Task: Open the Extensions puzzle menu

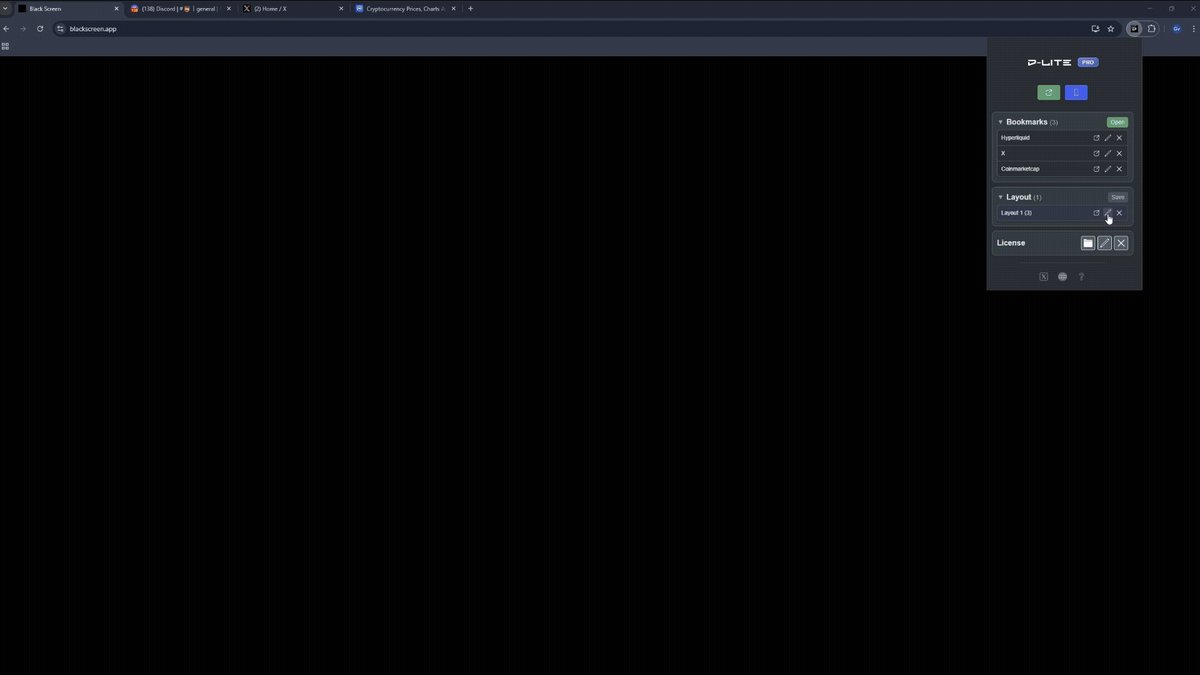Action: point(1152,29)
